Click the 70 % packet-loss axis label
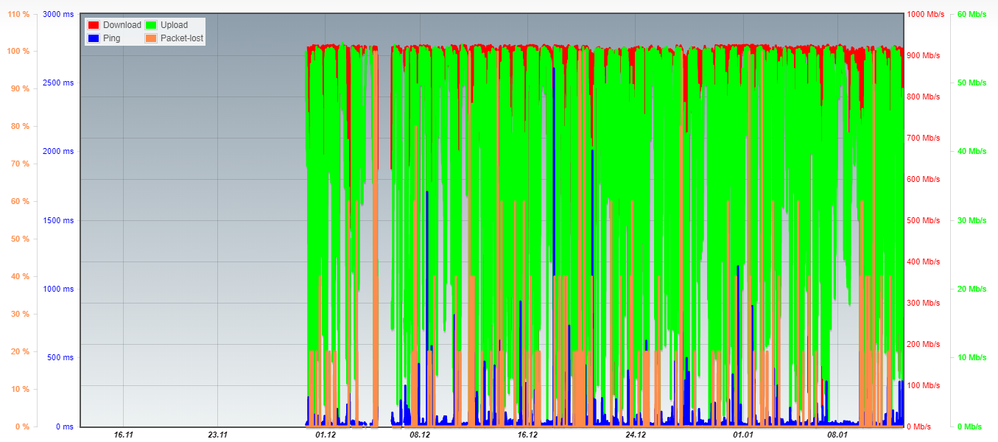The width and height of the screenshot is (998, 442). click(x=21, y=164)
